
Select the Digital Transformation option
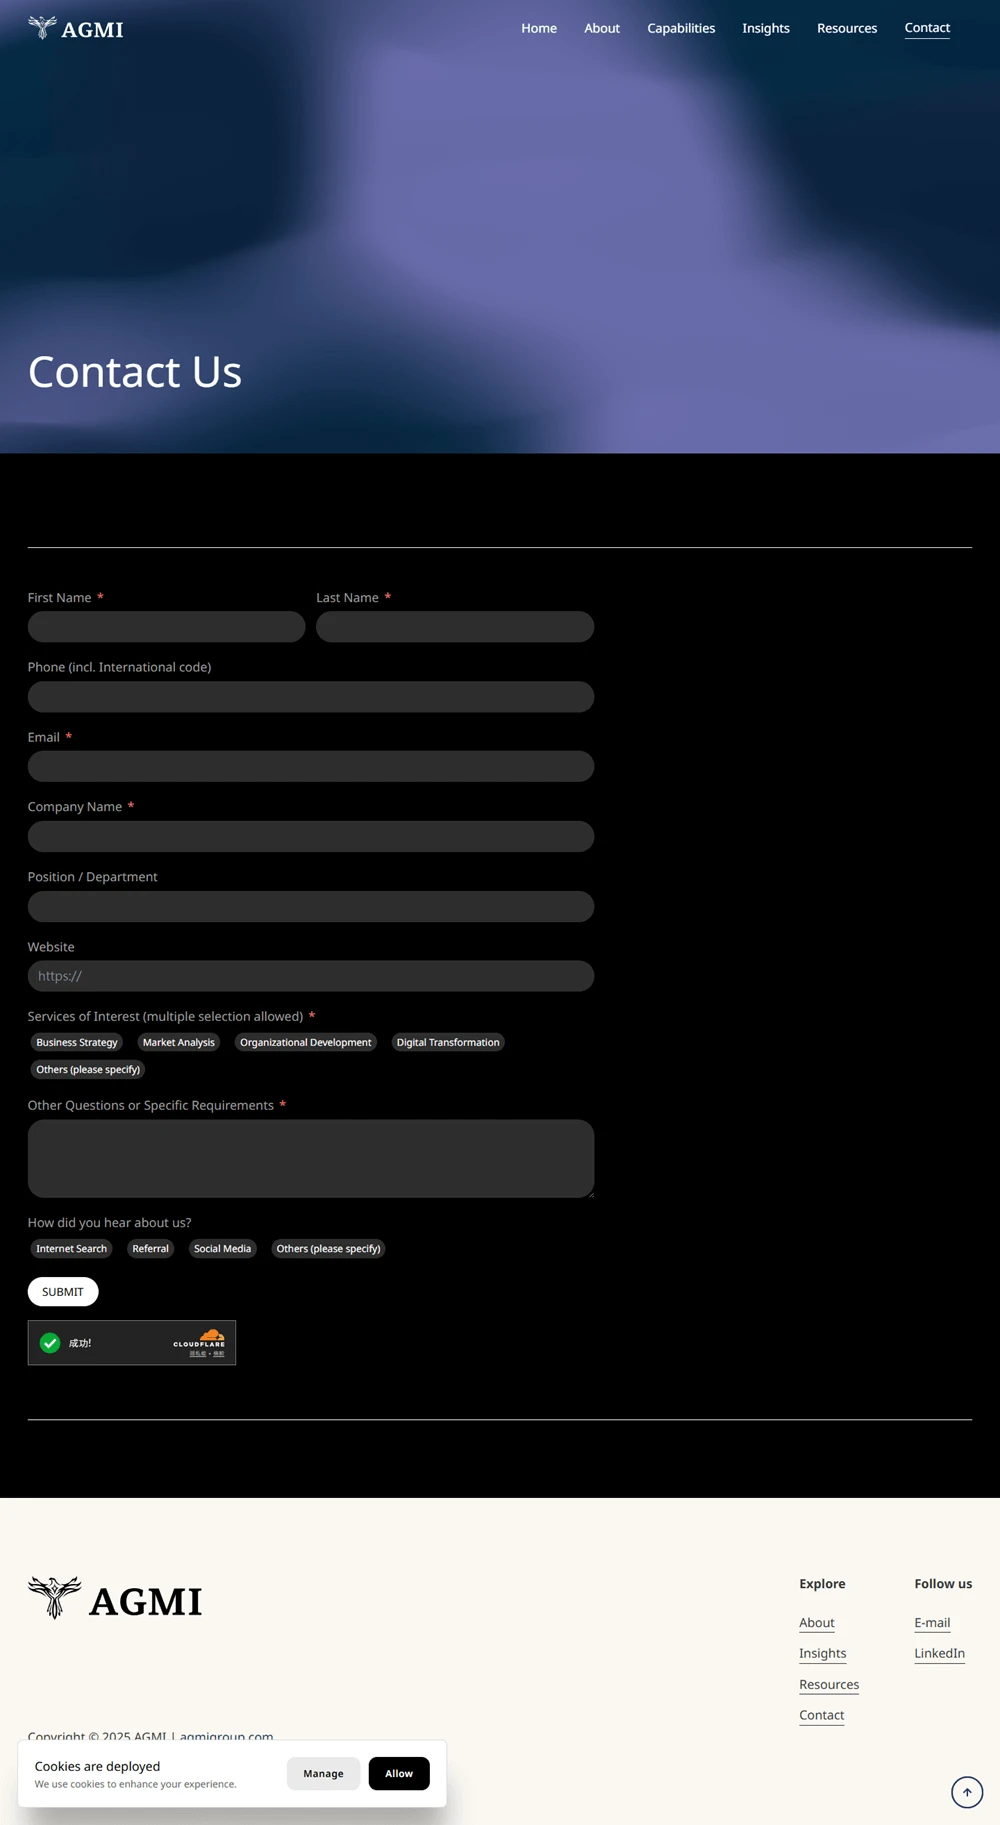coord(447,1042)
